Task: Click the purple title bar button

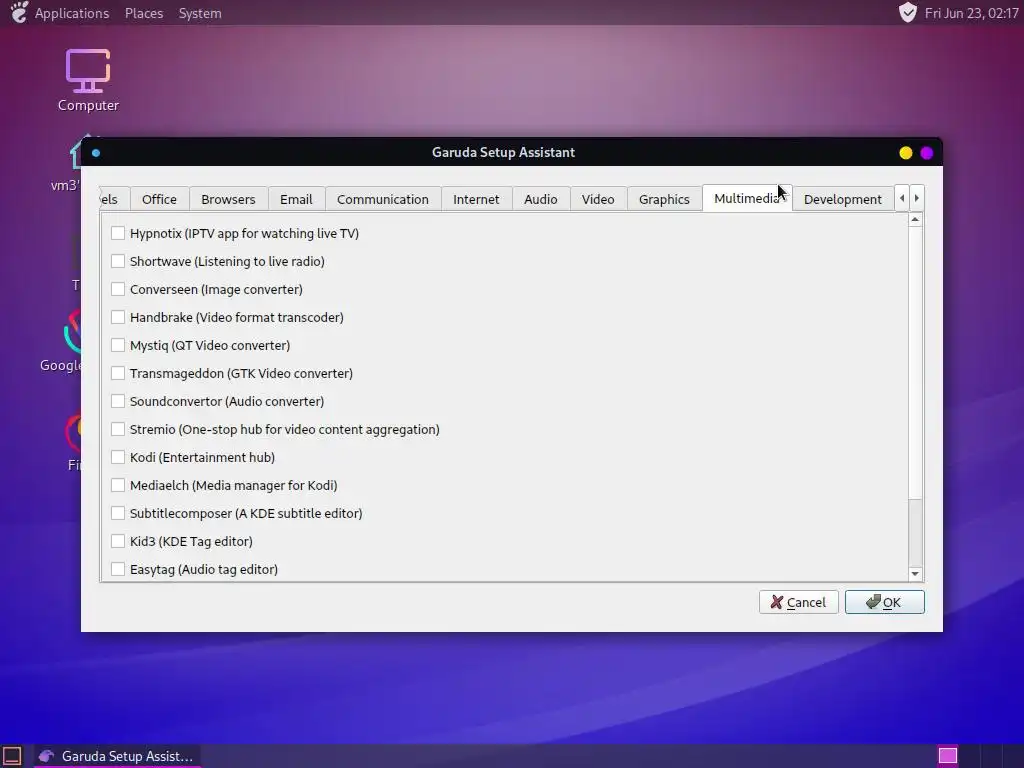Action: (x=927, y=153)
